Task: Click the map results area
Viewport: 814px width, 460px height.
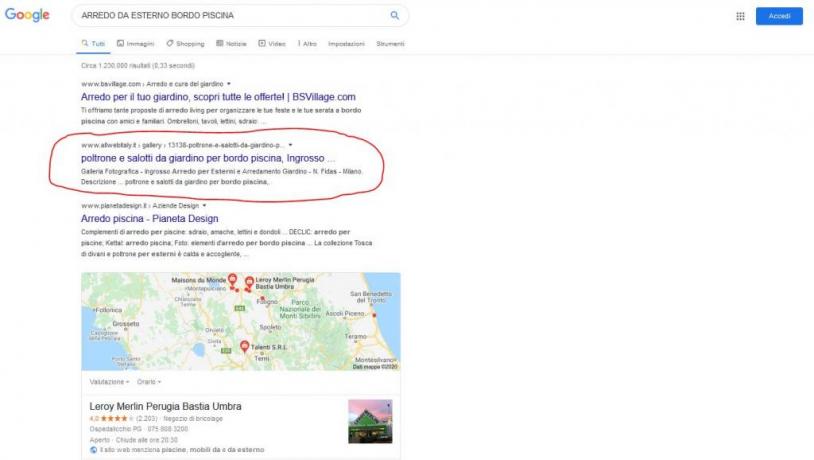Action: tap(241, 321)
